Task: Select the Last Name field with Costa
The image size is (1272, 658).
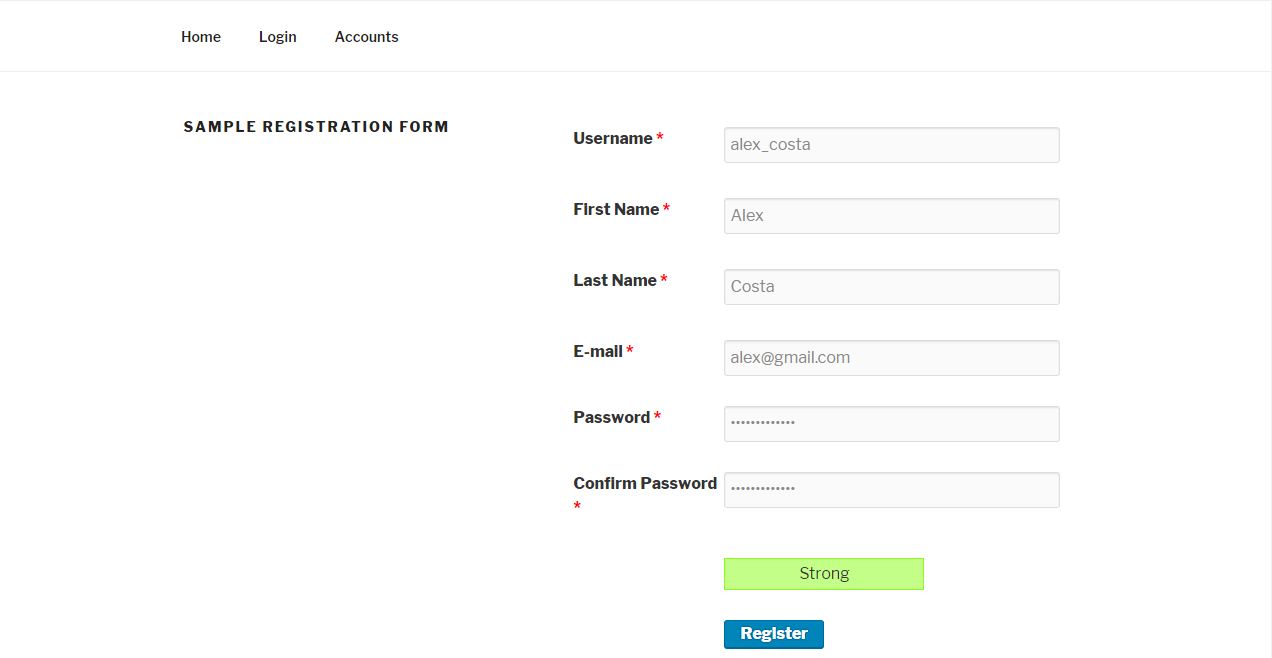Action: pos(891,287)
